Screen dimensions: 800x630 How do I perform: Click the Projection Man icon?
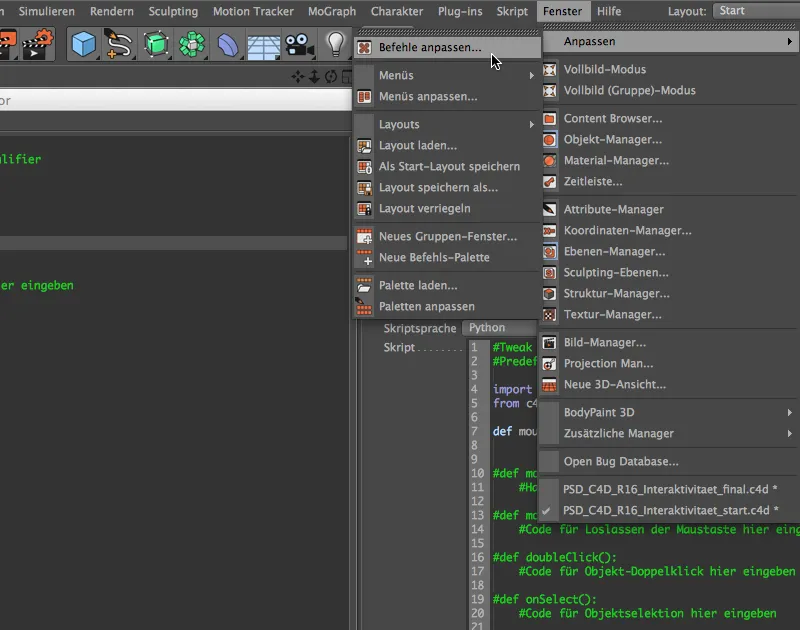click(x=549, y=364)
